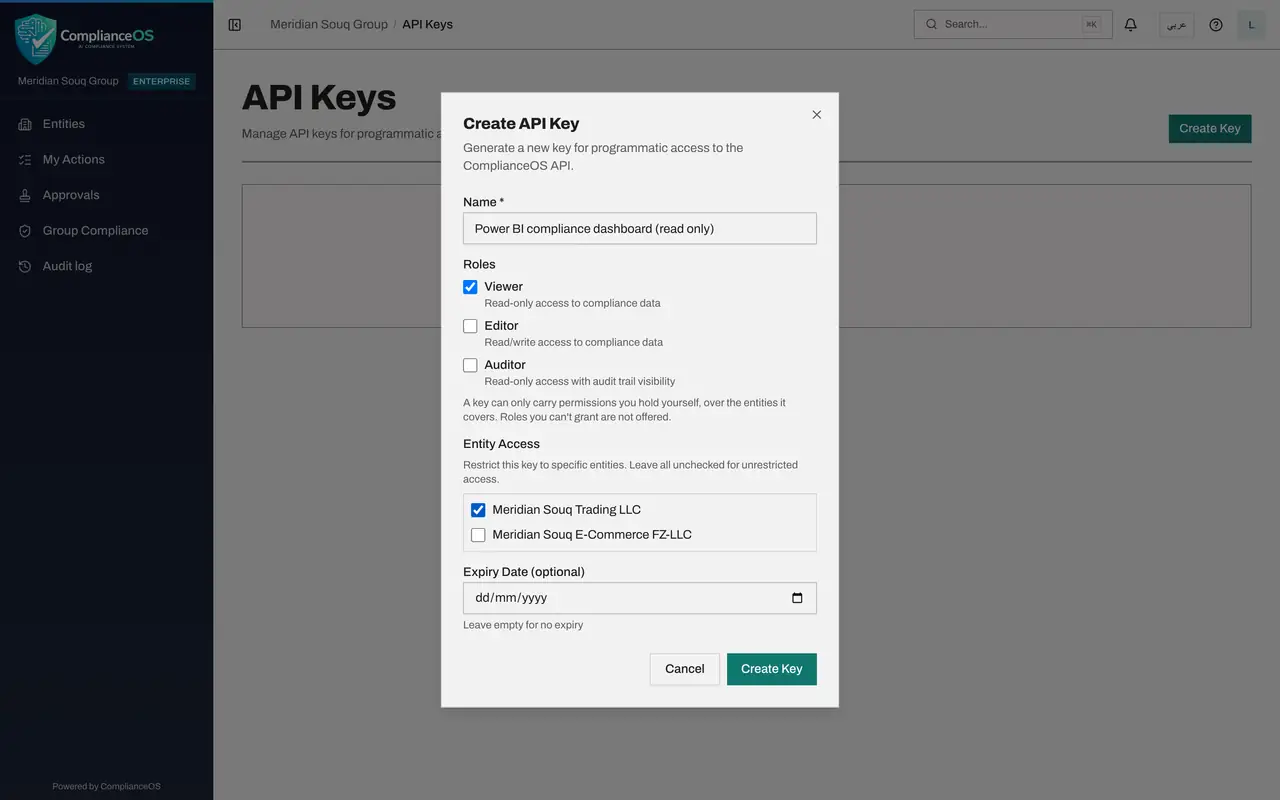The height and width of the screenshot is (800, 1280).
Task: Enable the Editor role checkbox
Action: click(x=470, y=326)
